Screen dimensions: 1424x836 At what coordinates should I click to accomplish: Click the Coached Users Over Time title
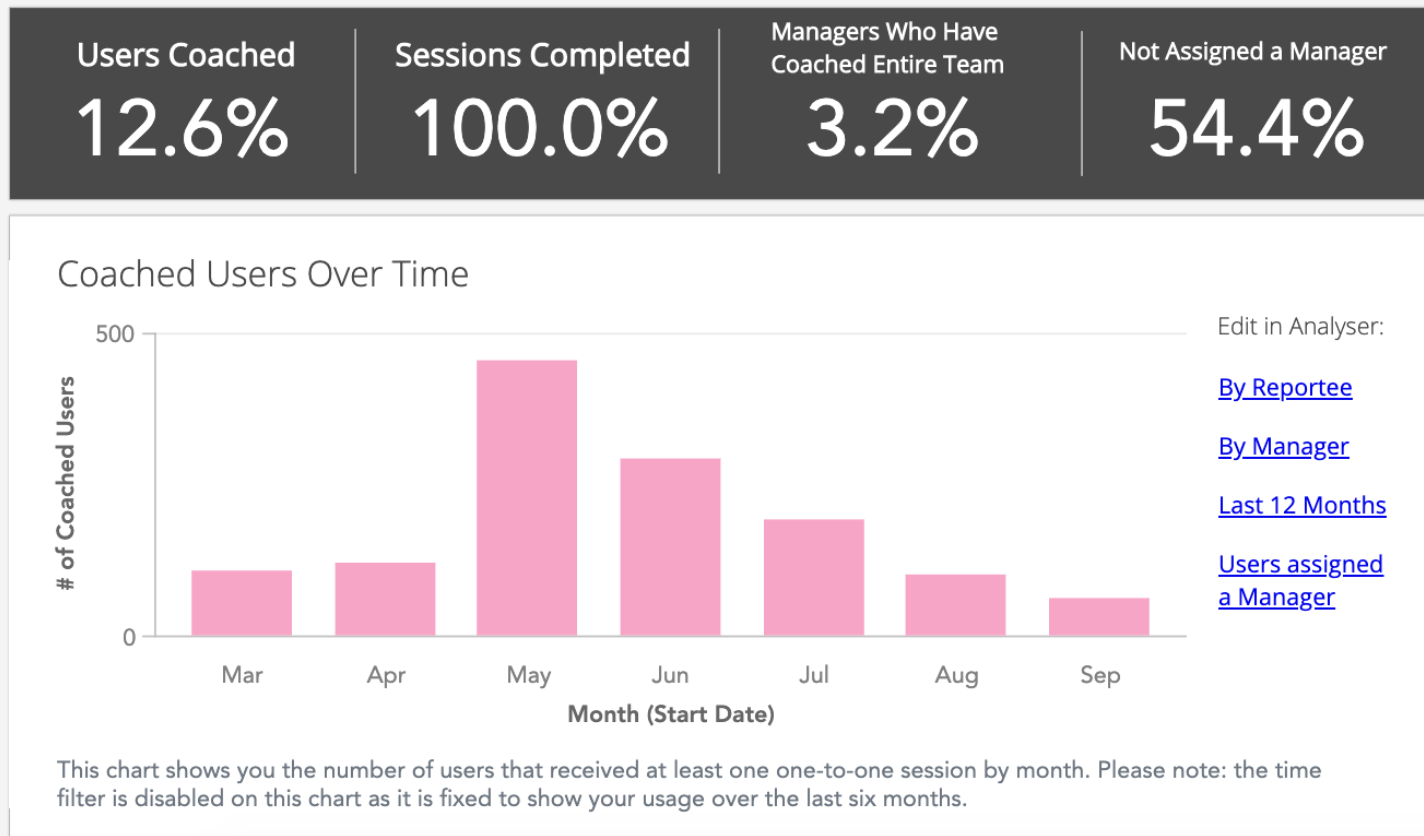(x=263, y=274)
